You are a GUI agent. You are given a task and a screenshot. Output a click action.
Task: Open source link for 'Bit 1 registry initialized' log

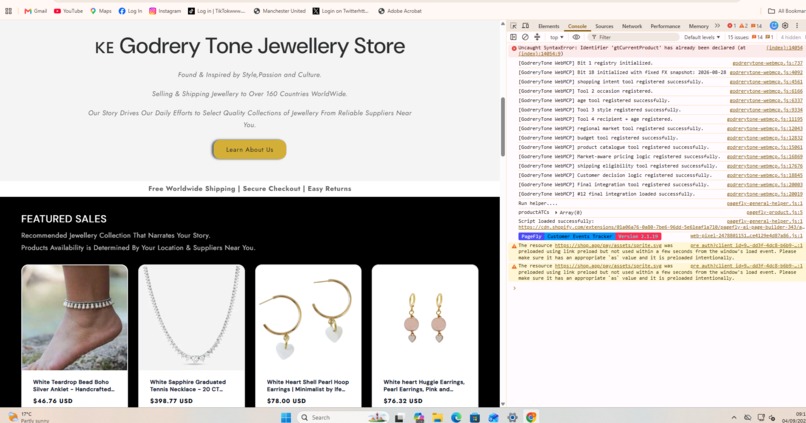coord(767,63)
